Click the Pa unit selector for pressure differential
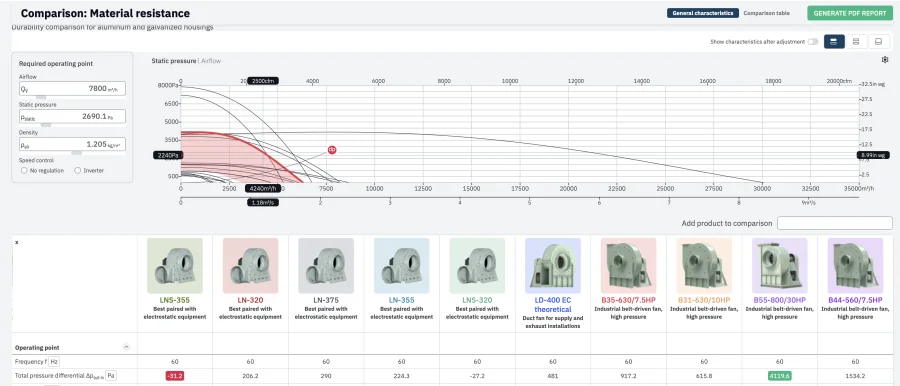Image resolution: width=900 pixels, height=386 pixels. point(111,376)
